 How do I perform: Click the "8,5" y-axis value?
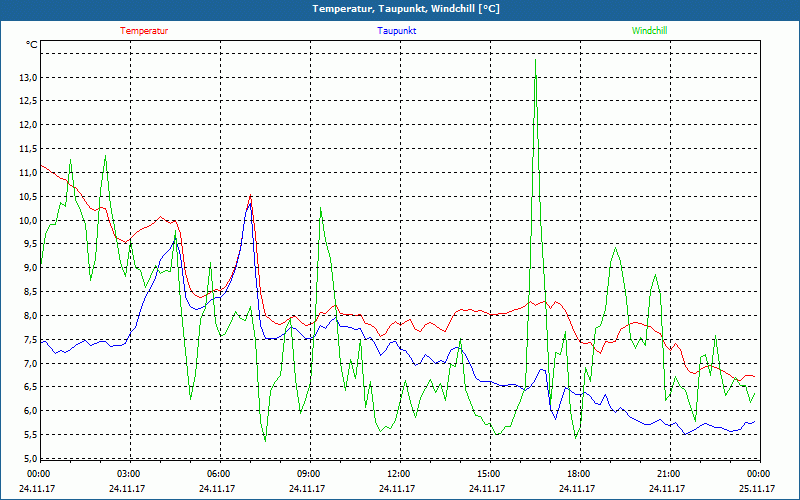coord(31,292)
